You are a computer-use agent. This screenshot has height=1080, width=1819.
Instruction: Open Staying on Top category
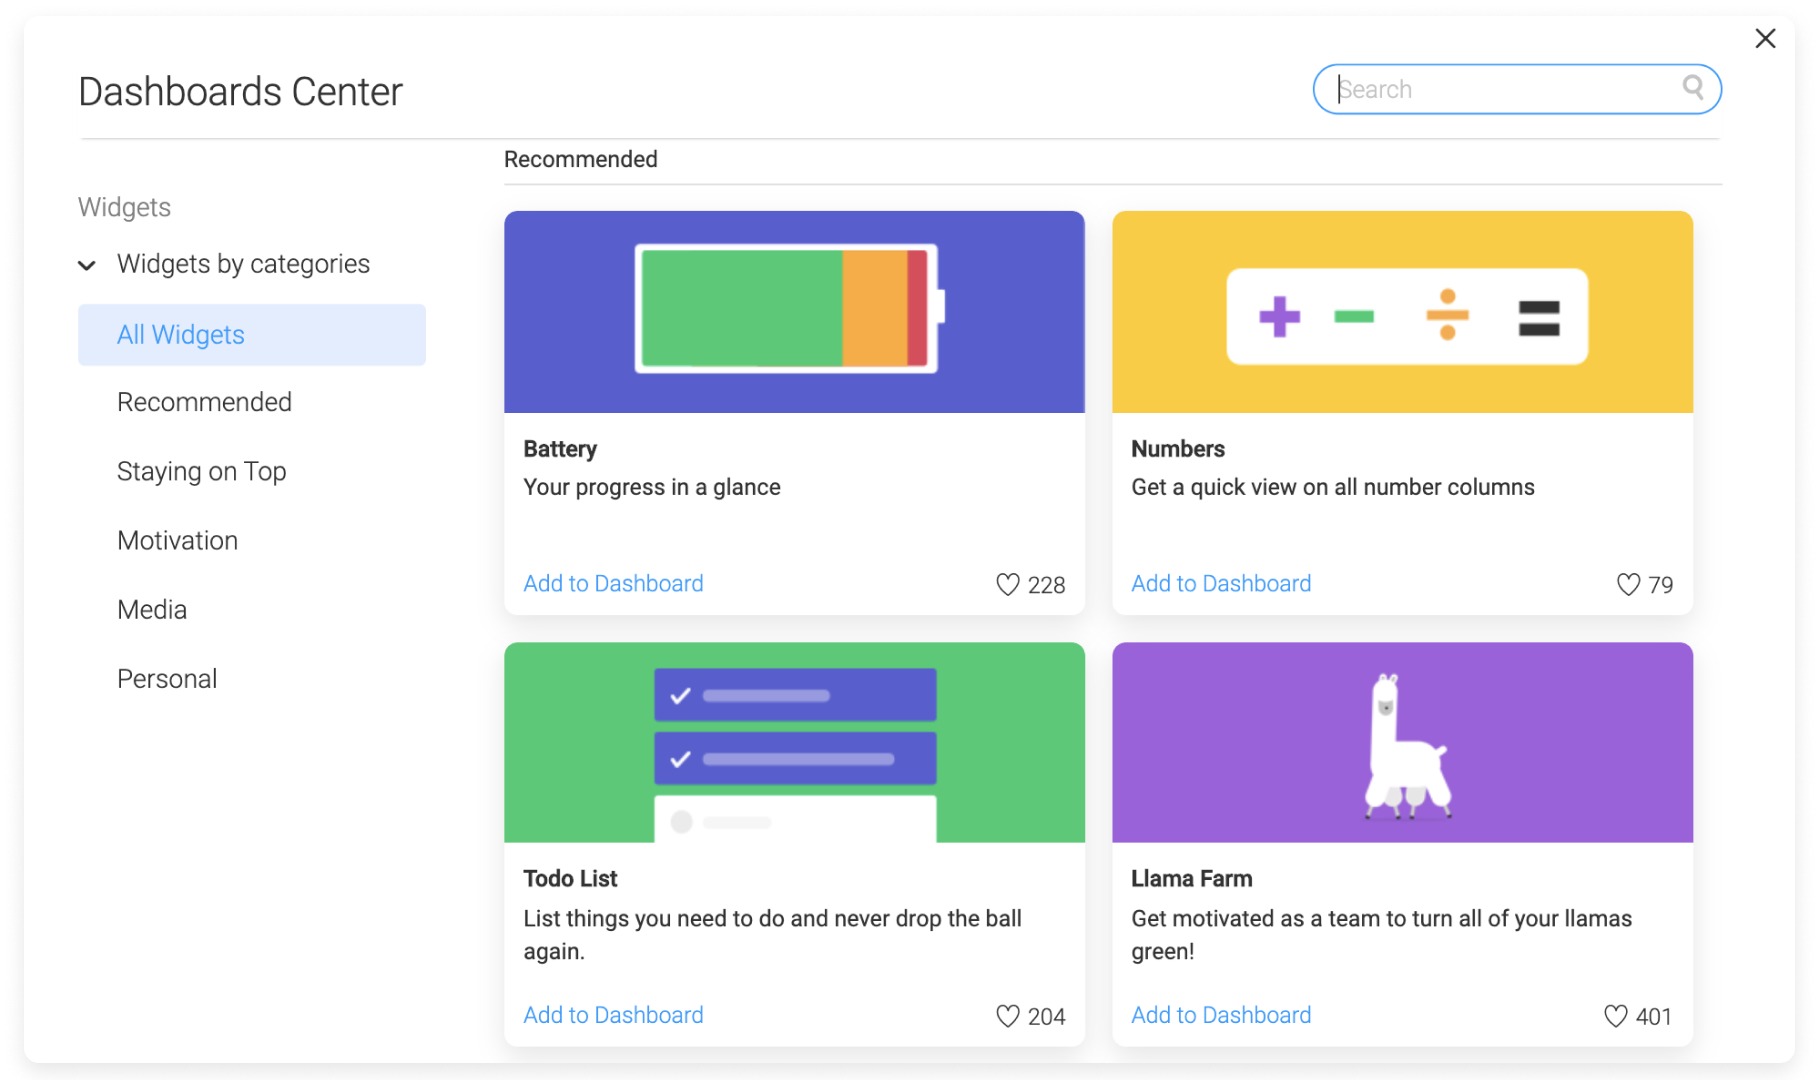[201, 471]
